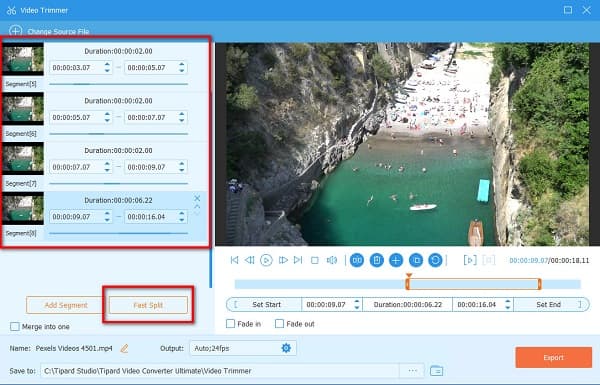Maximize the Video Trimmer window
Image resolution: width=600 pixels, height=385 pixels.
point(568,10)
